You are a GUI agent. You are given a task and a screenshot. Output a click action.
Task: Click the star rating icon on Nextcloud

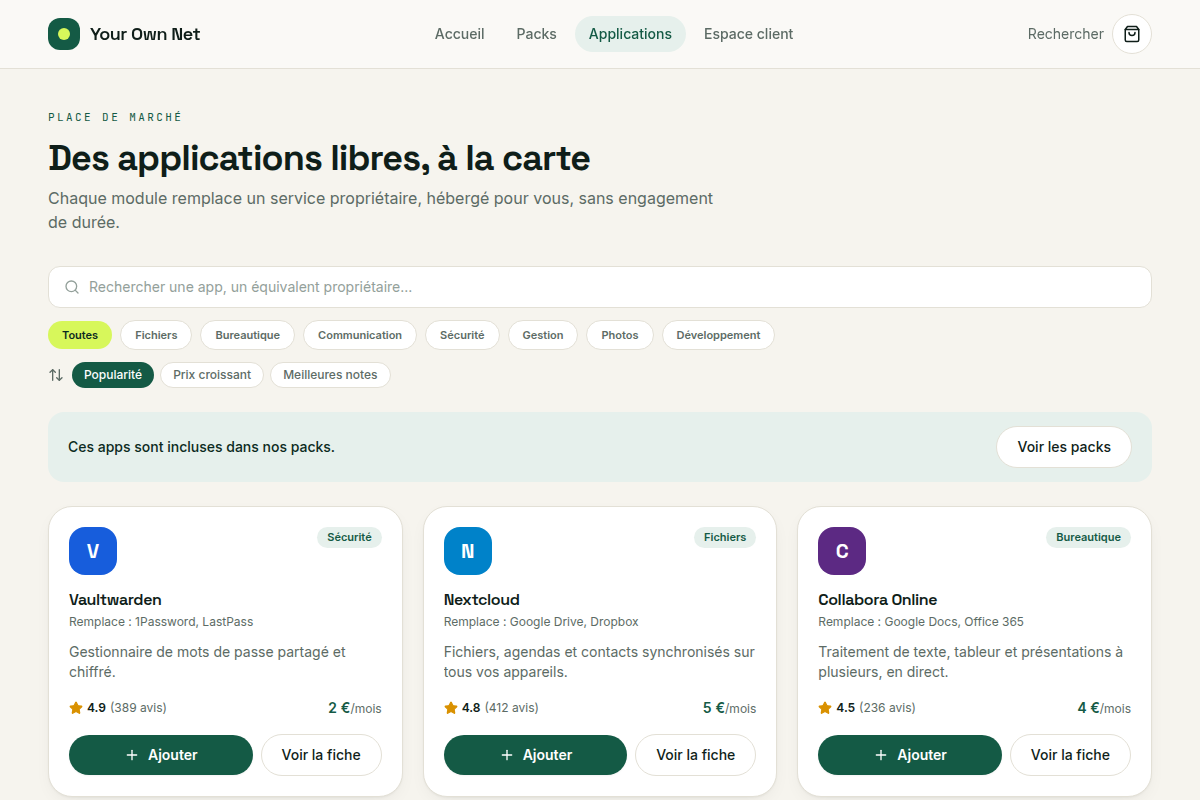coord(451,708)
